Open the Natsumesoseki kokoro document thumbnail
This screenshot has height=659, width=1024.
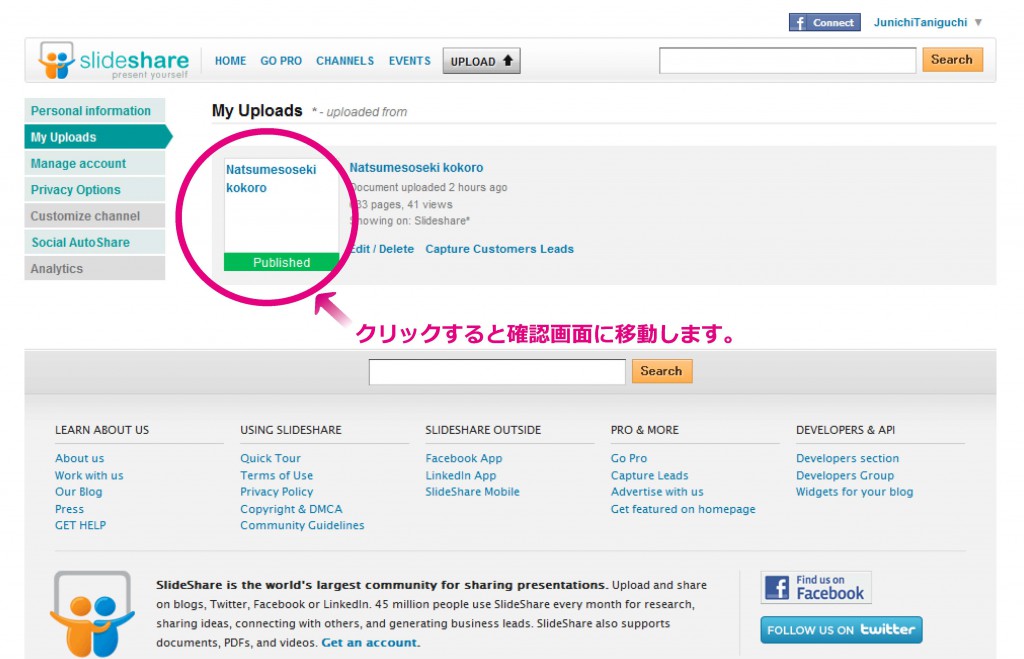[281, 215]
